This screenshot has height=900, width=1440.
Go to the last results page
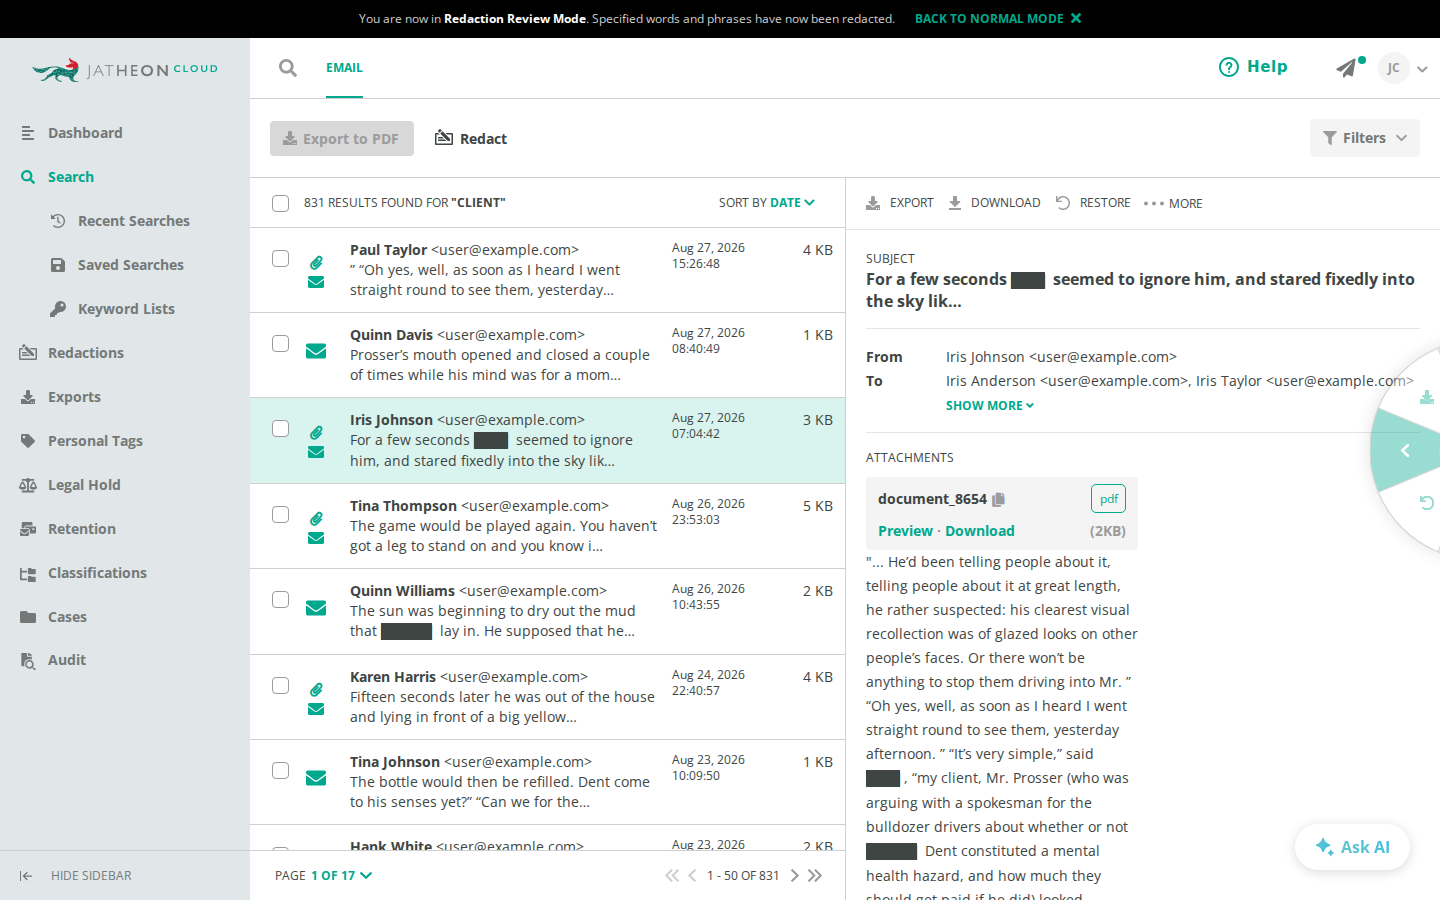815,875
